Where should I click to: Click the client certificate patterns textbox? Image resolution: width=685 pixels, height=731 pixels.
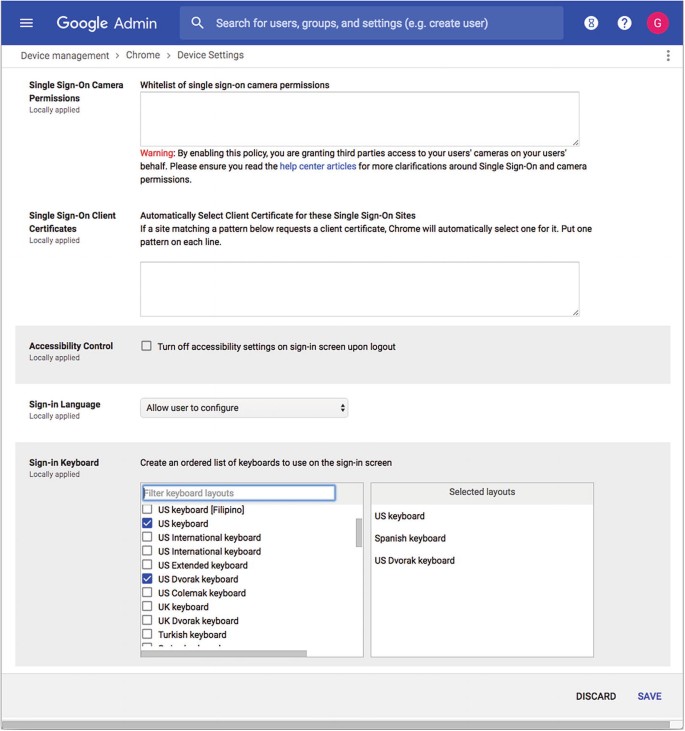pos(360,289)
